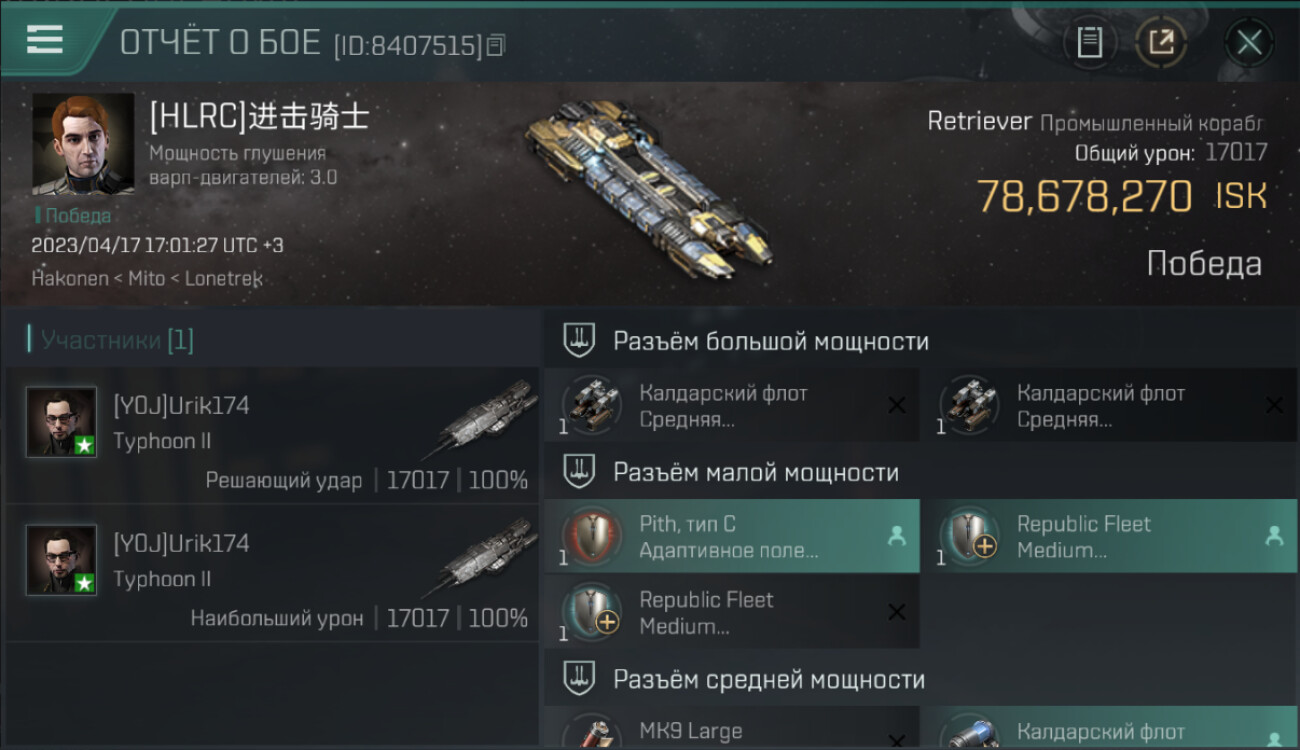1300x750 pixels.
Task: Select the MK9 Large module
Action: [x=731, y=730]
